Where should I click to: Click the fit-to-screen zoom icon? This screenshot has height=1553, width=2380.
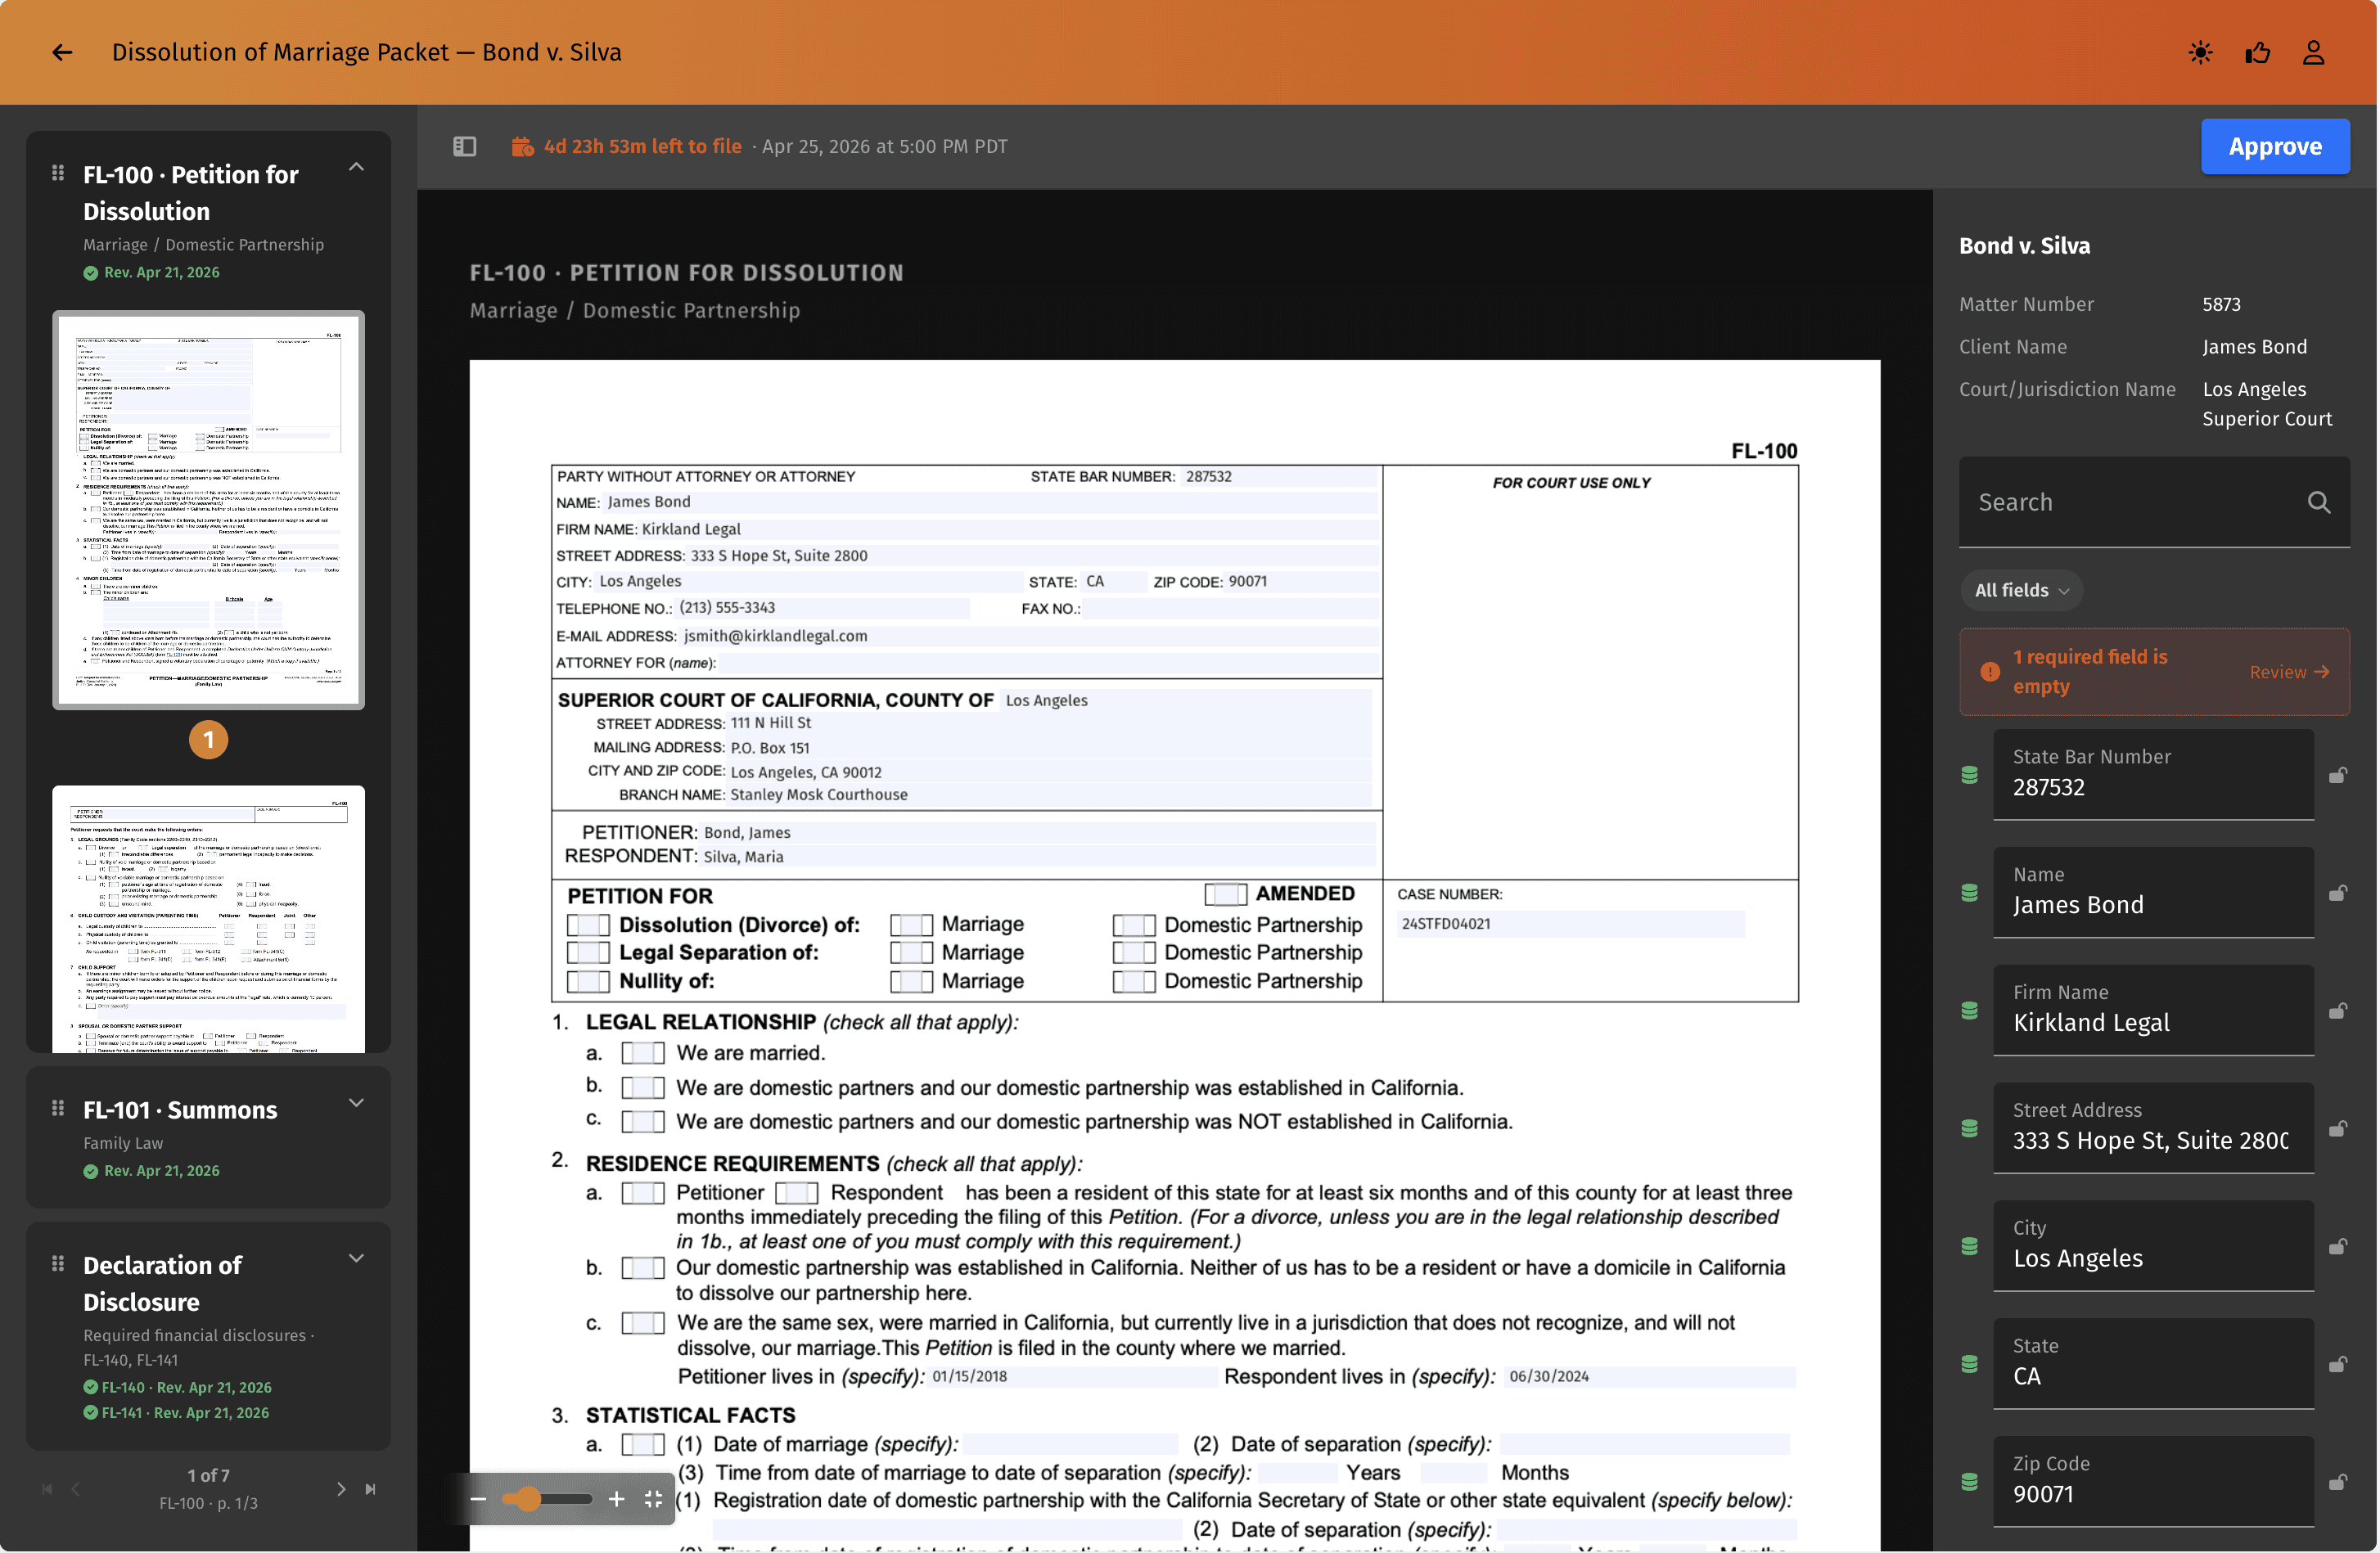(654, 1498)
